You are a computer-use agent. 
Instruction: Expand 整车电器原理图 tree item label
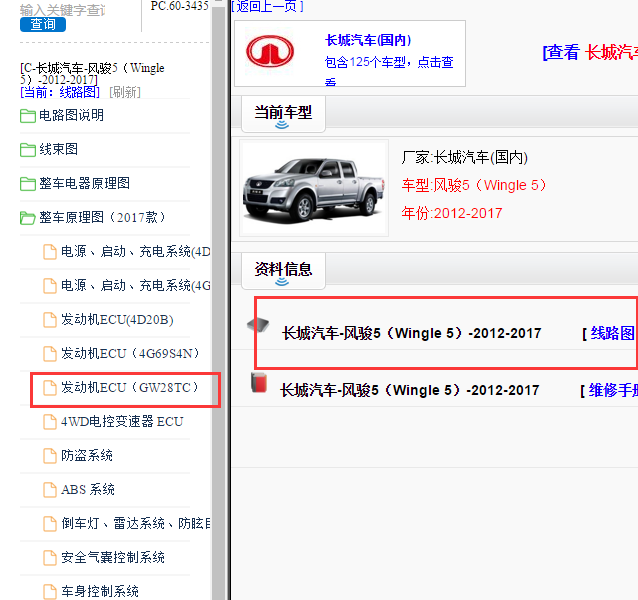click(x=84, y=183)
